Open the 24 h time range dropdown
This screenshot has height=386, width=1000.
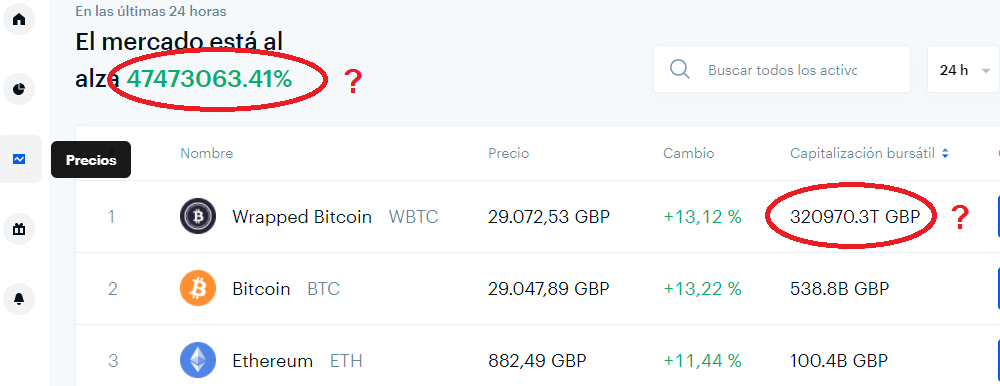pyautogui.click(x=963, y=70)
